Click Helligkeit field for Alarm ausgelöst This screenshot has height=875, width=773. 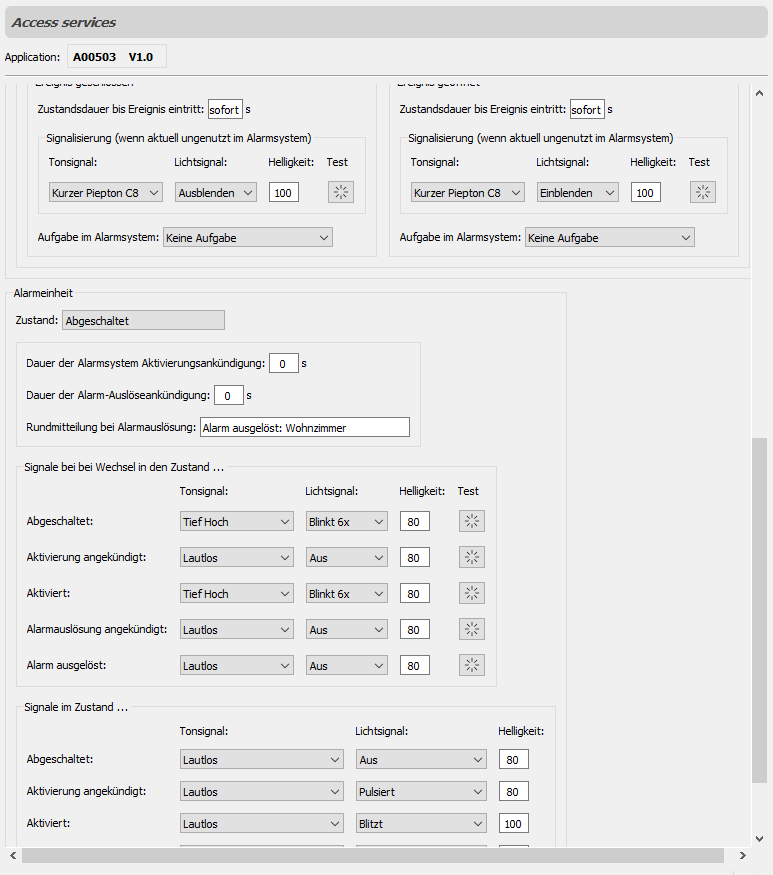[x=415, y=666]
